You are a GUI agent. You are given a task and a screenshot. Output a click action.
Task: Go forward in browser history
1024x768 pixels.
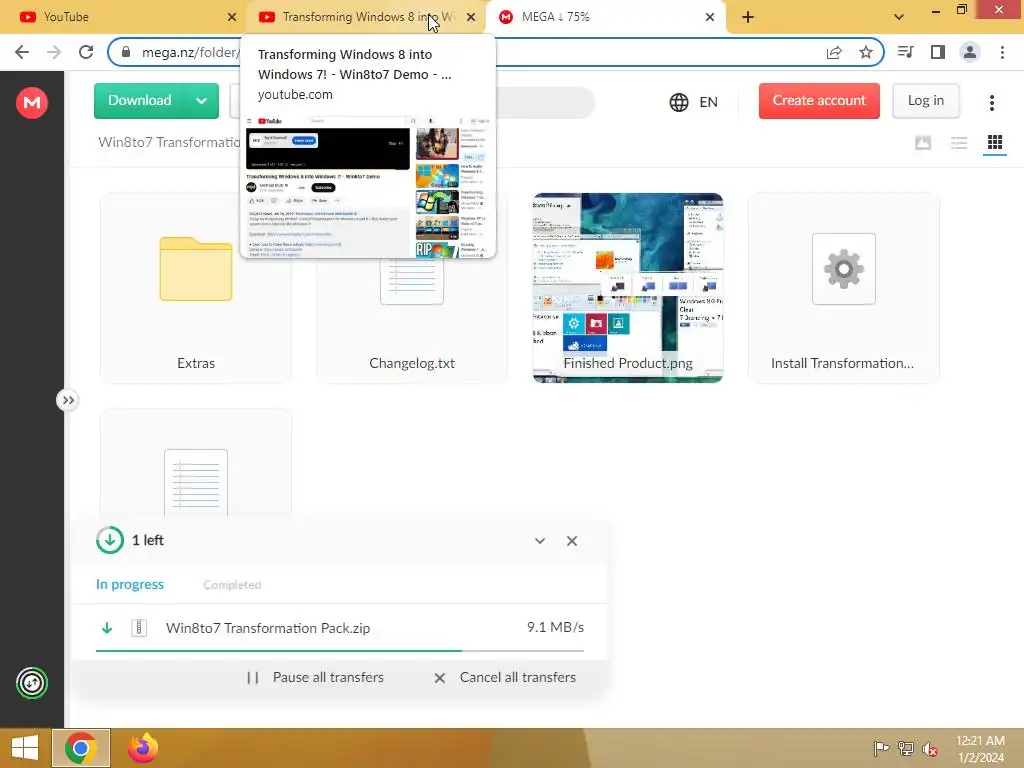tap(54, 52)
